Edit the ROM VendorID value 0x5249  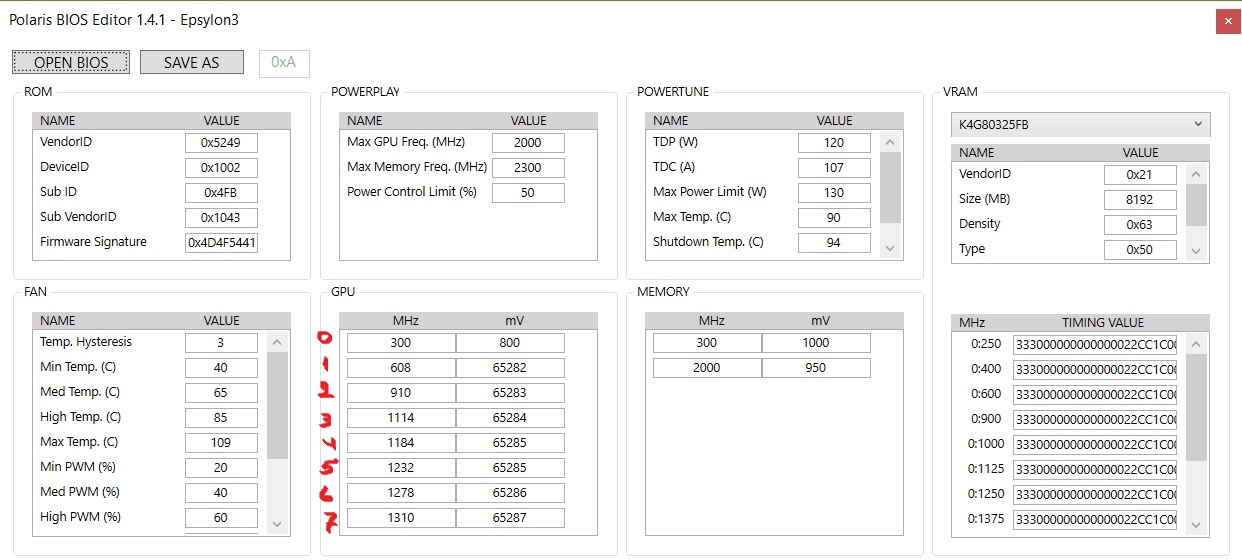click(x=221, y=142)
